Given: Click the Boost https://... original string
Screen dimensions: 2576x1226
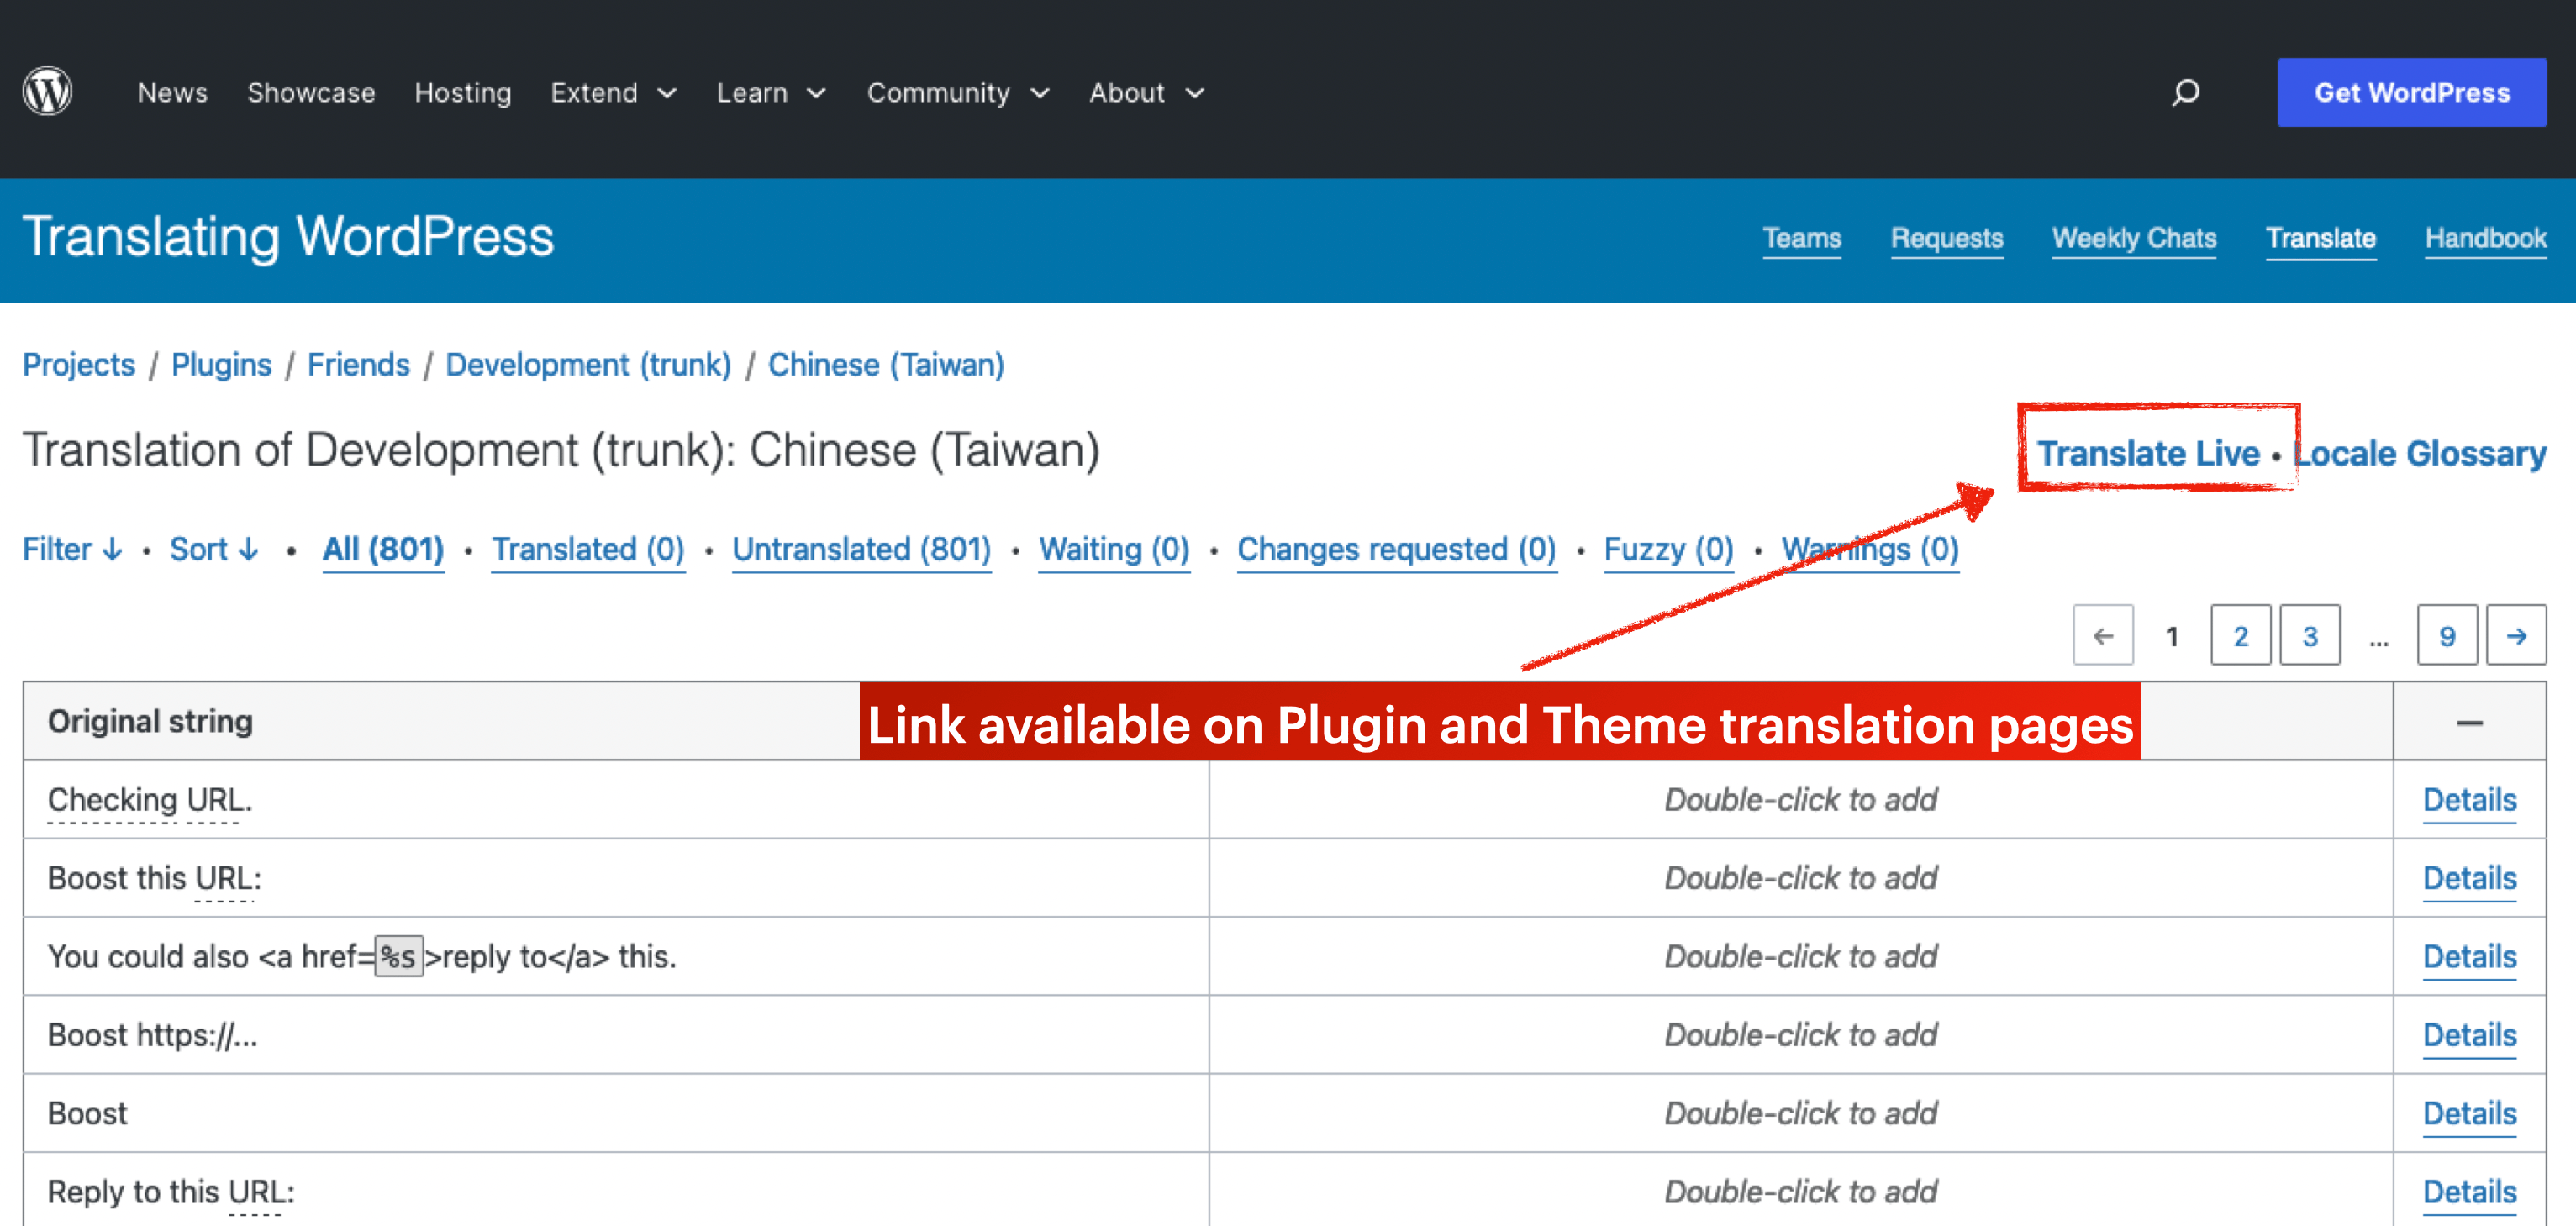Looking at the screenshot, I should click(x=152, y=1035).
